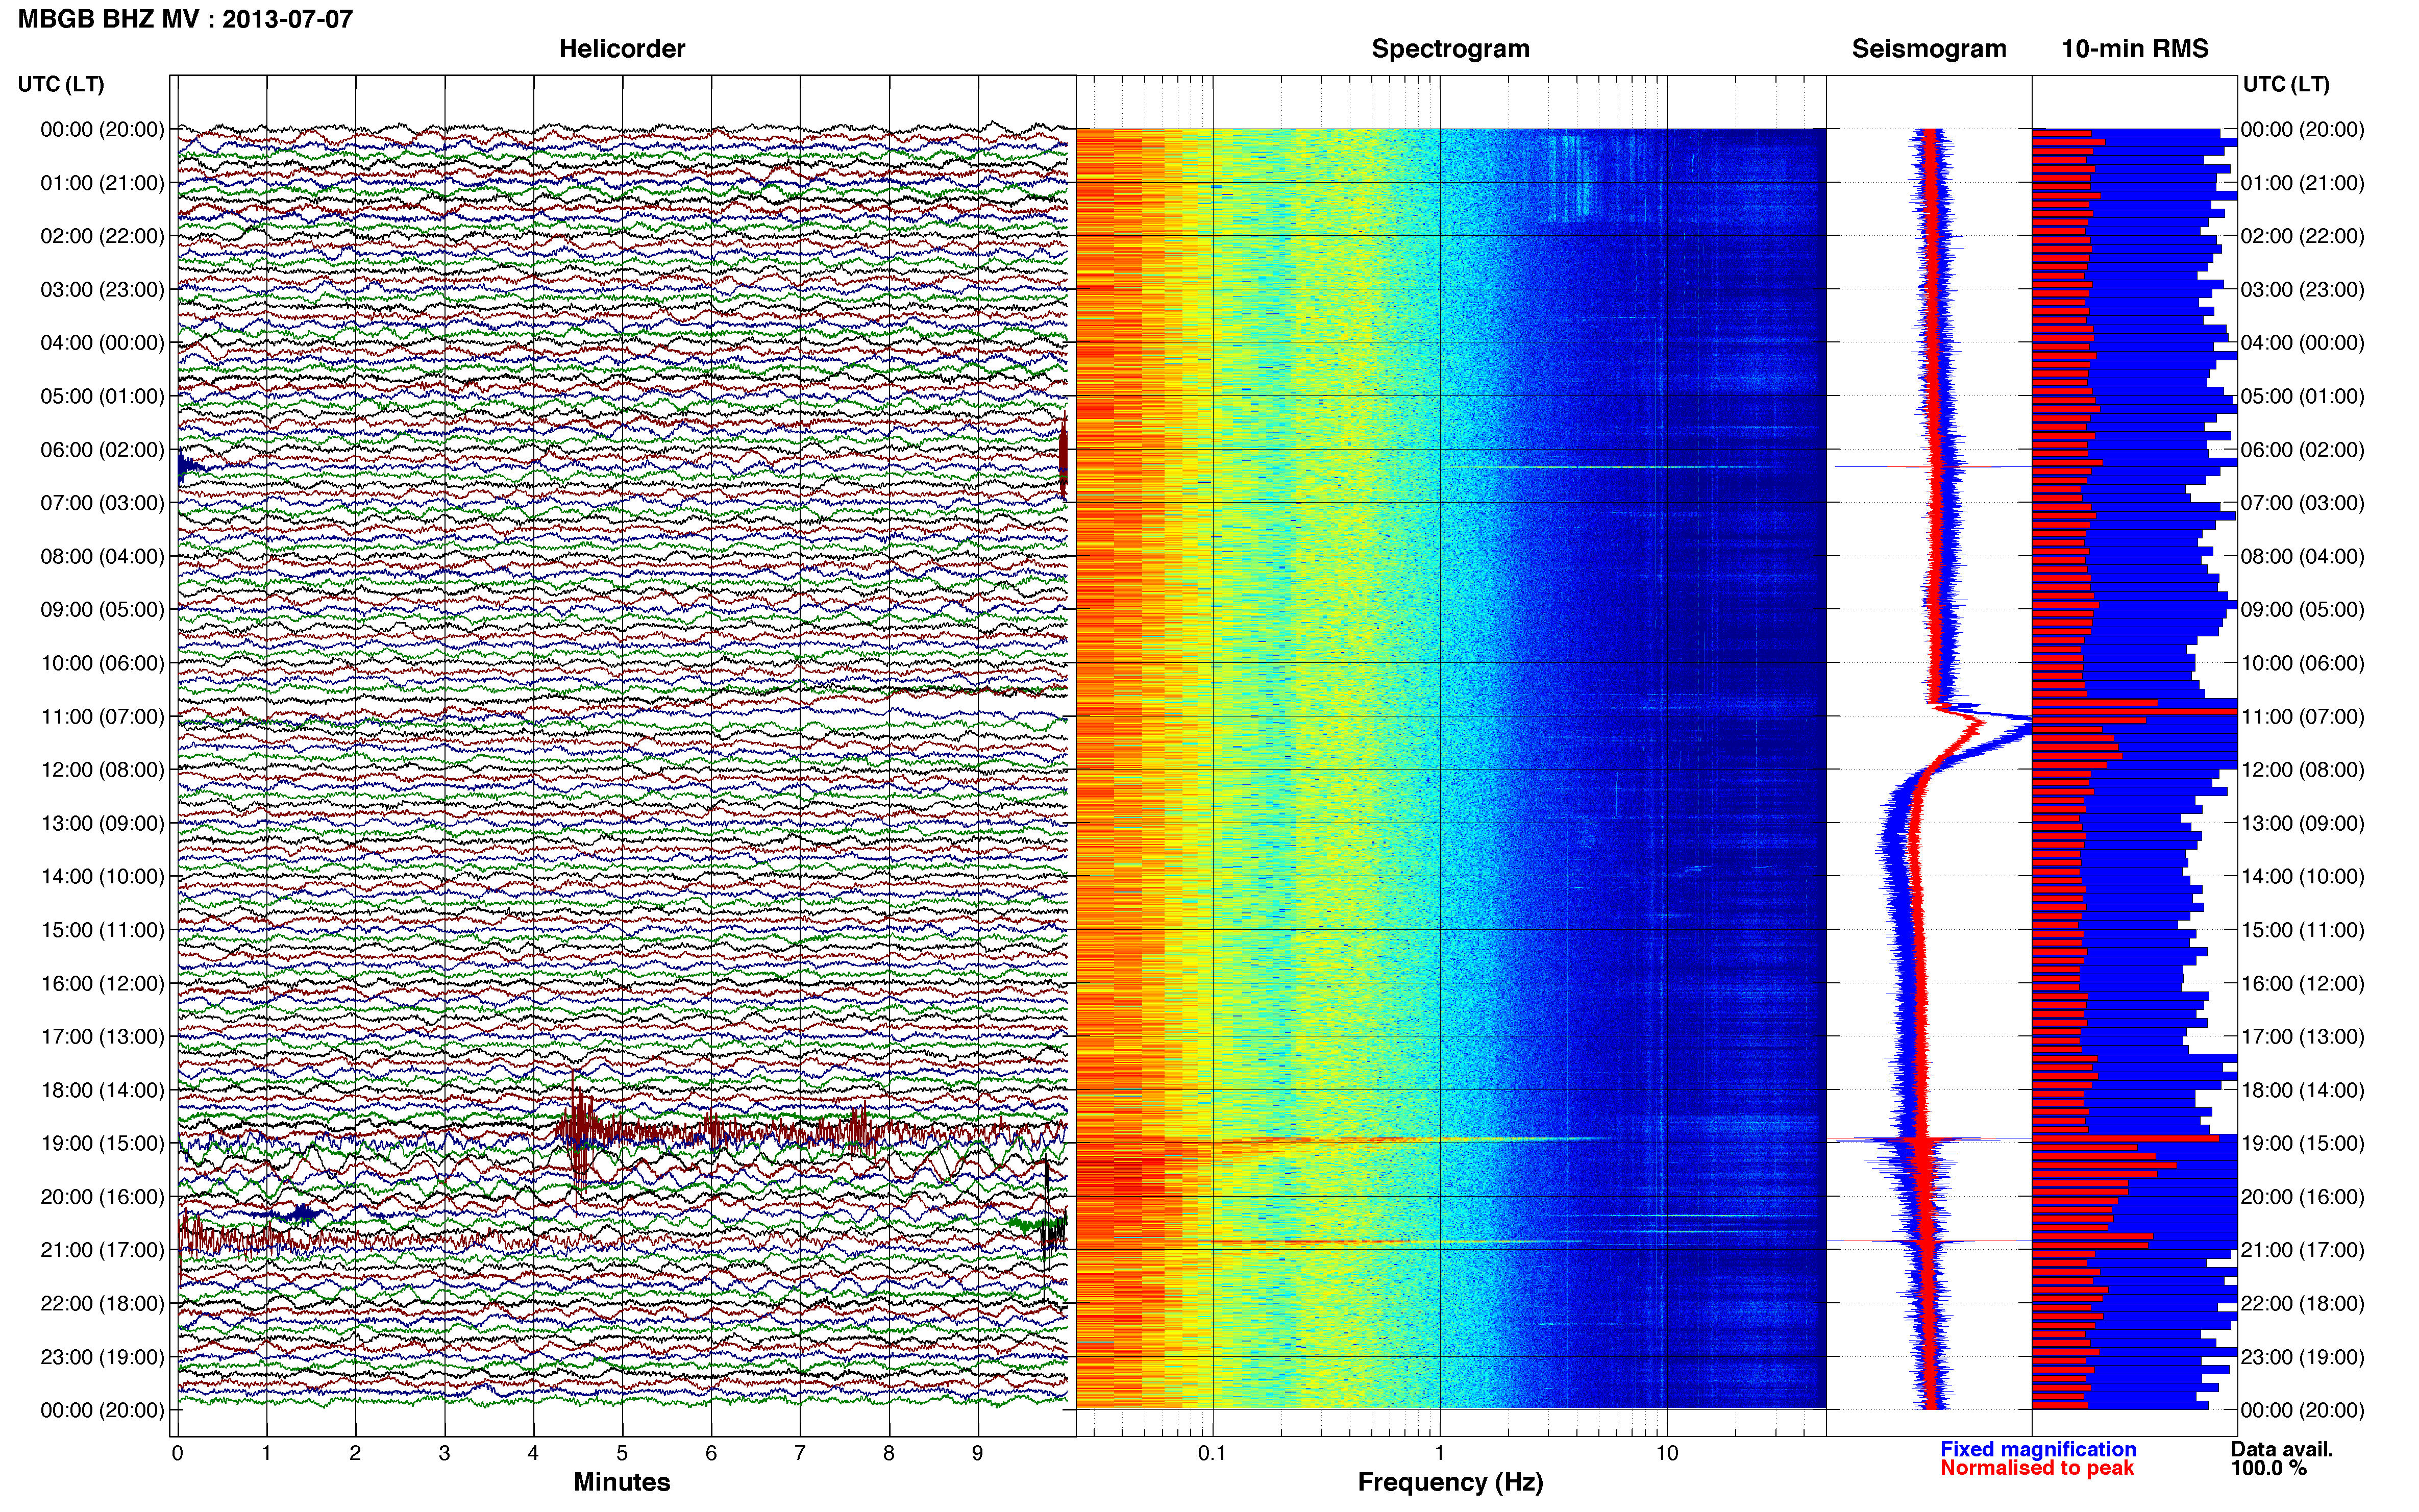2419x1512 pixels.
Task: Click the 'Minutes' axis label
Action: (x=622, y=1482)
